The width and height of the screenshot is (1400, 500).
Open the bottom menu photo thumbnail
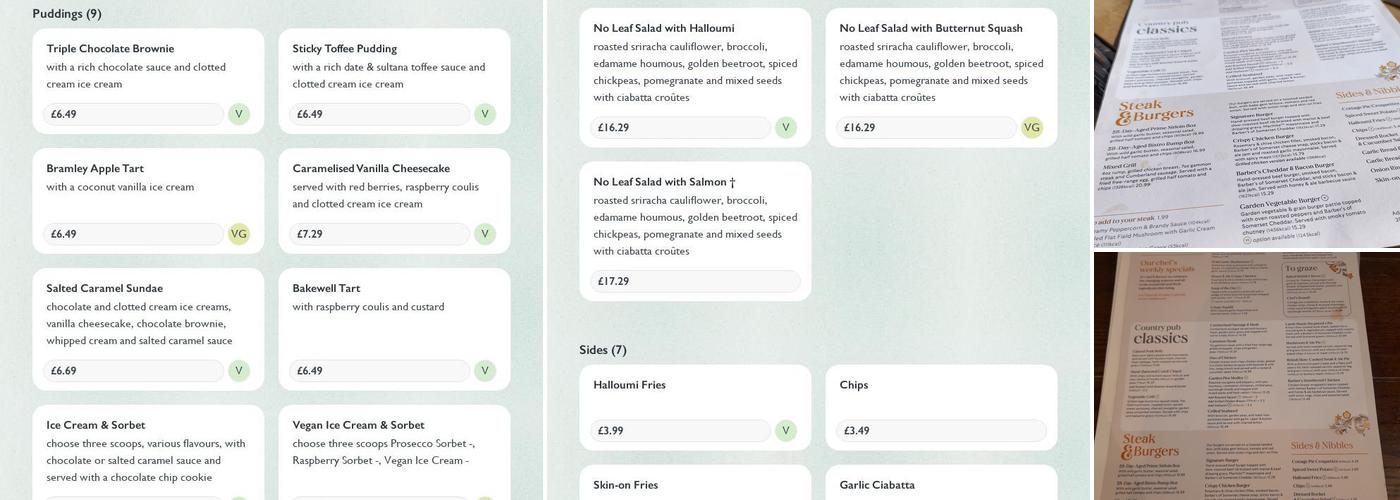pos(1246,376)
